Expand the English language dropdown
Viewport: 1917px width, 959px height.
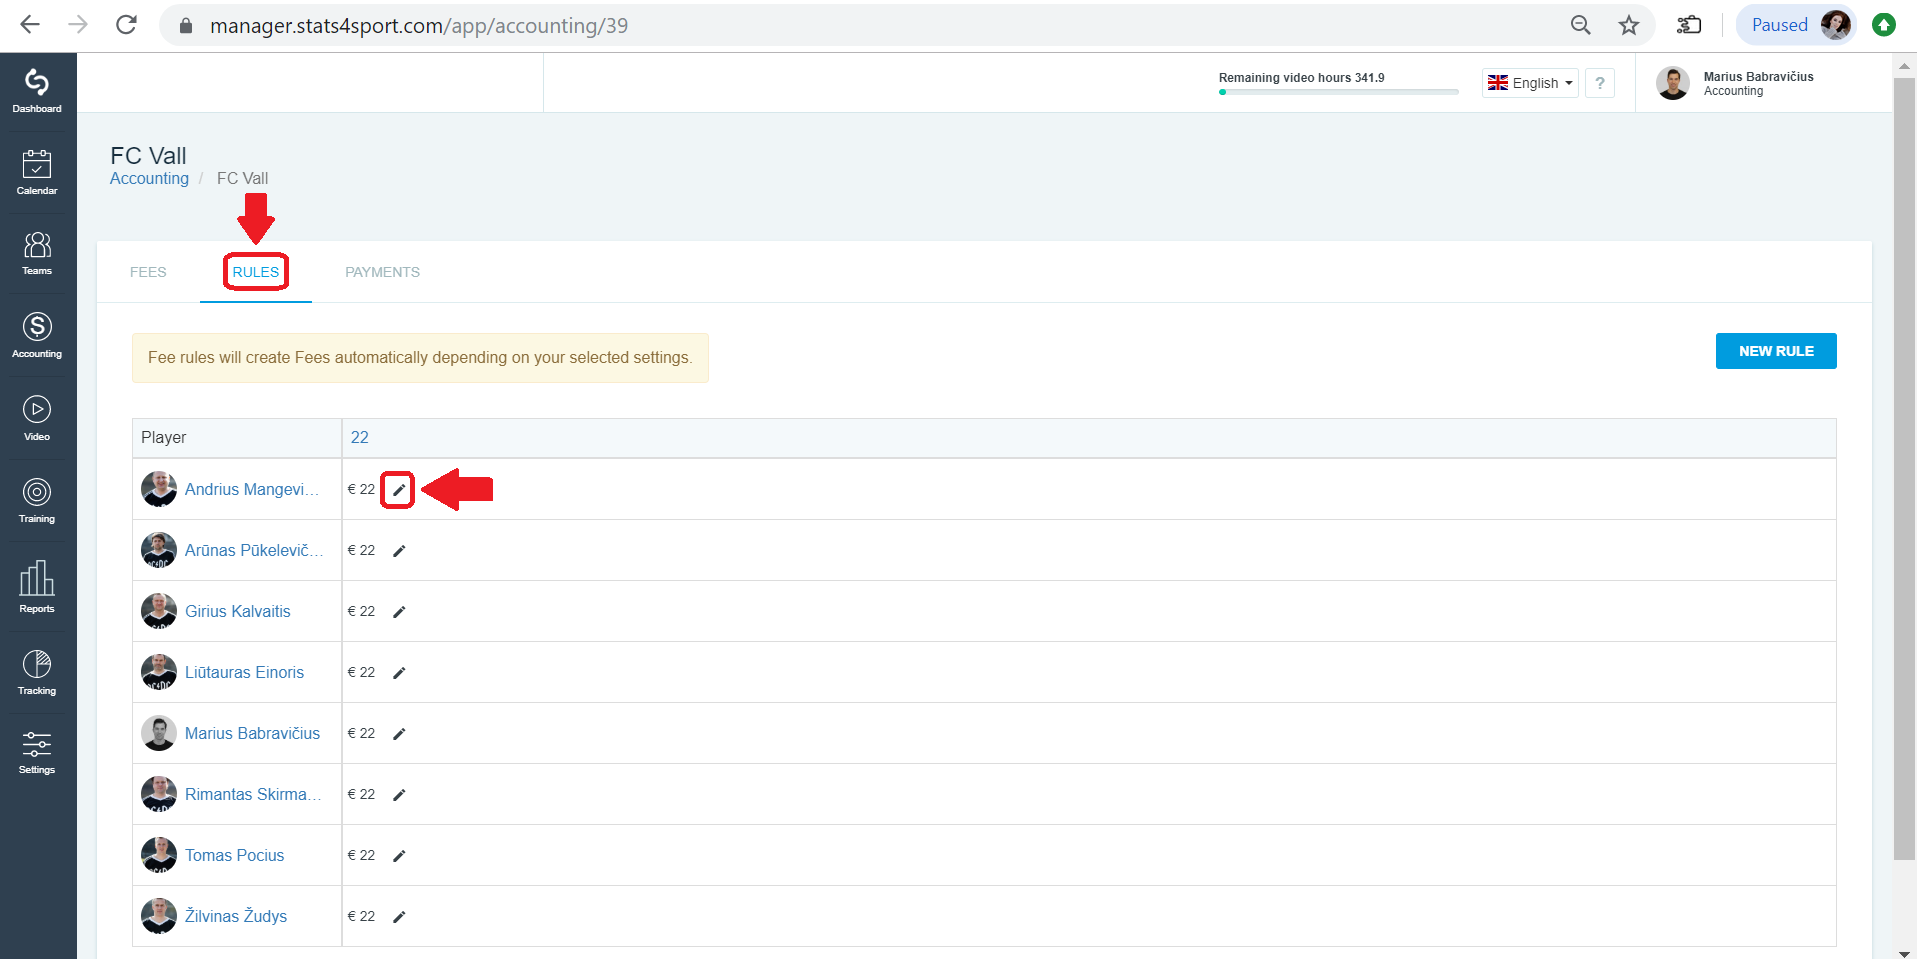(x=1530, y=83)
